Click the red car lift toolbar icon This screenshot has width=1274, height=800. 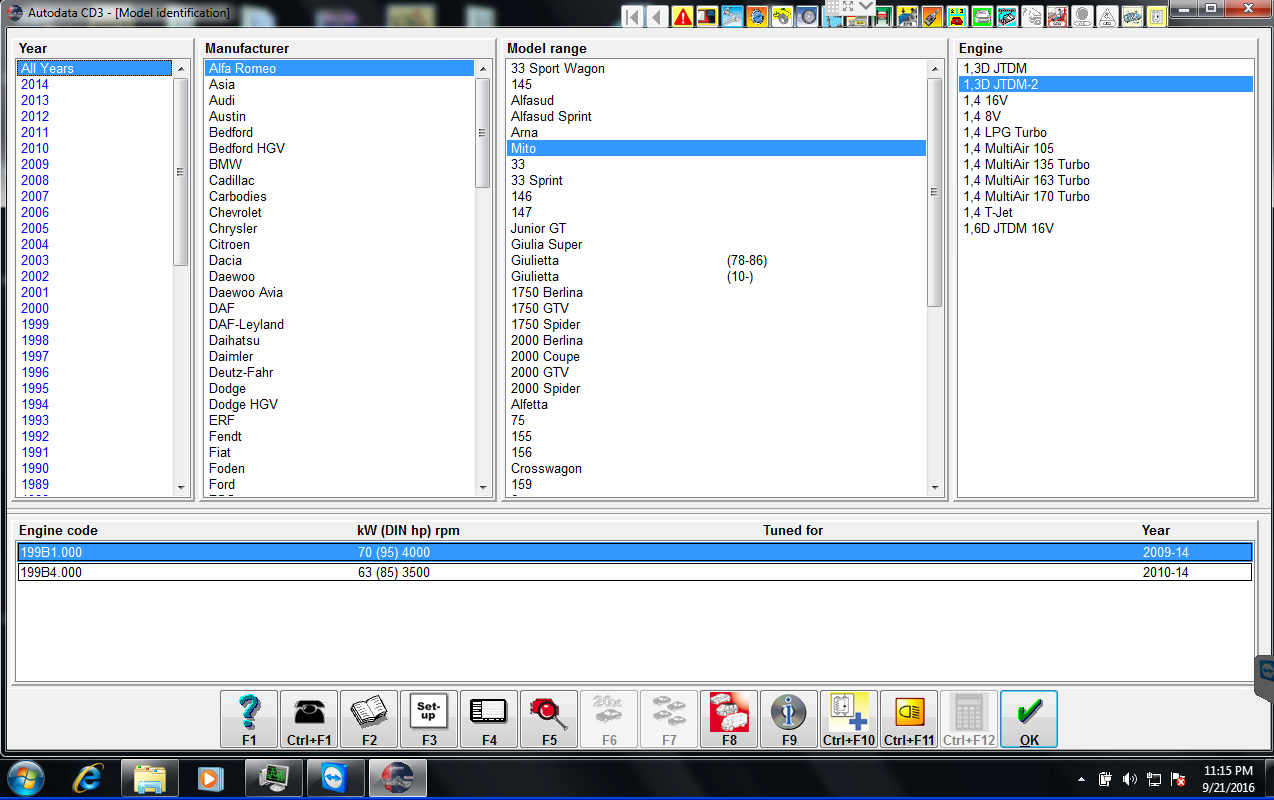[x=883, y=16]
